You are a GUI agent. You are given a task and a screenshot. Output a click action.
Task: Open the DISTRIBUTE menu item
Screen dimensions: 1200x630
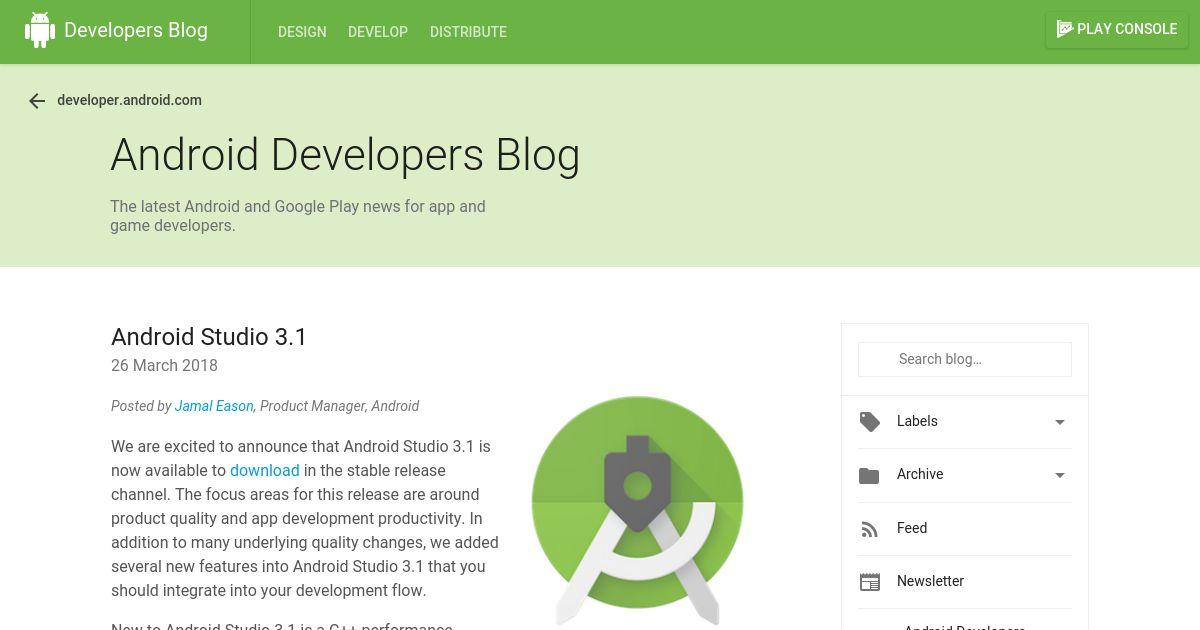click(468, 32)
